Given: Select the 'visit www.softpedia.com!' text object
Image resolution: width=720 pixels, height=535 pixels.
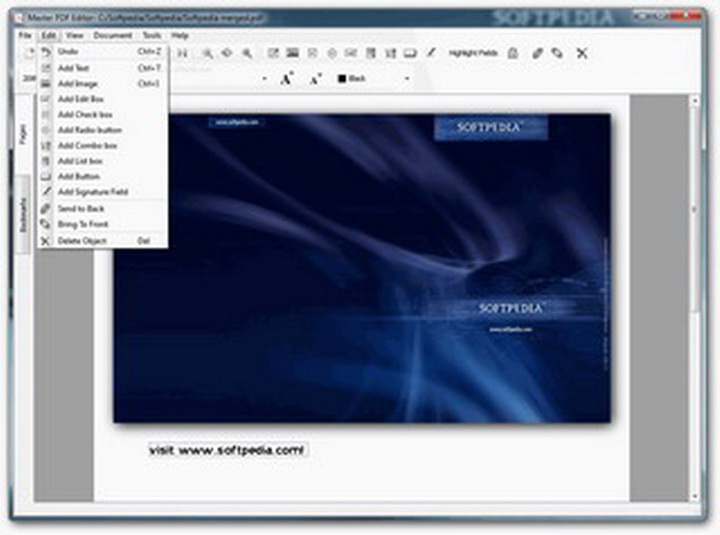Looking at the screenshot, I should point(227,450).
